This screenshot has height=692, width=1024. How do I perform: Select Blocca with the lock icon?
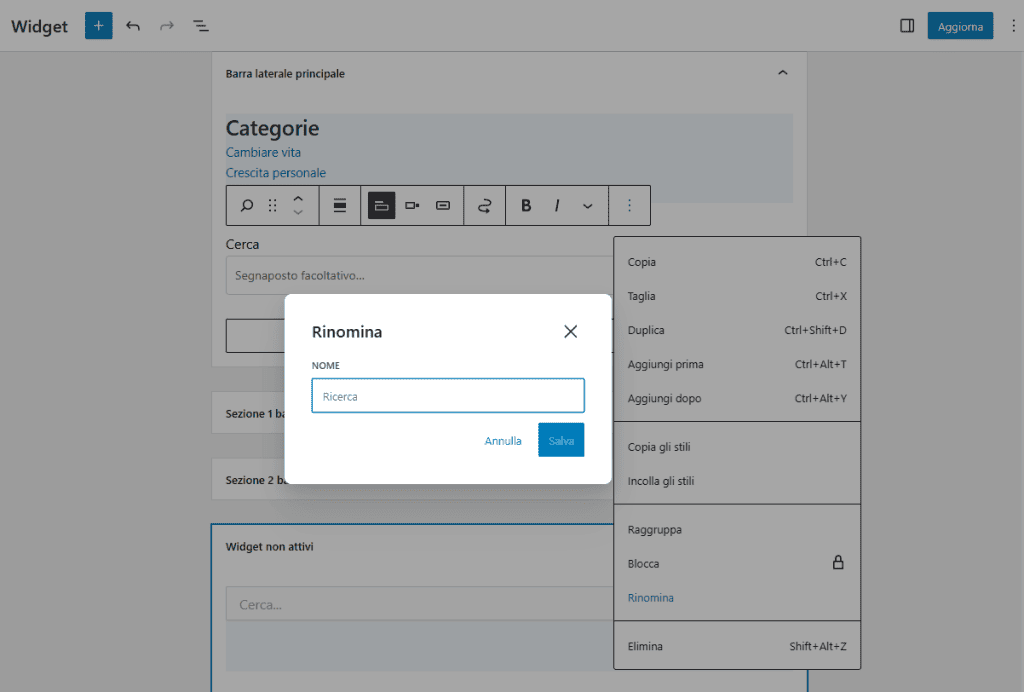pos(737,563)
